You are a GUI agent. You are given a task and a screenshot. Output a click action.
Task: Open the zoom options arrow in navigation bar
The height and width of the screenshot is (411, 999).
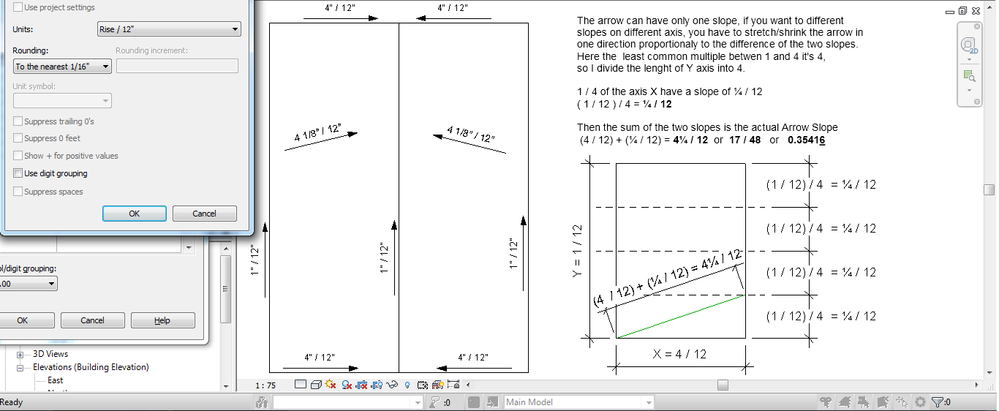[x=969, y=90]
